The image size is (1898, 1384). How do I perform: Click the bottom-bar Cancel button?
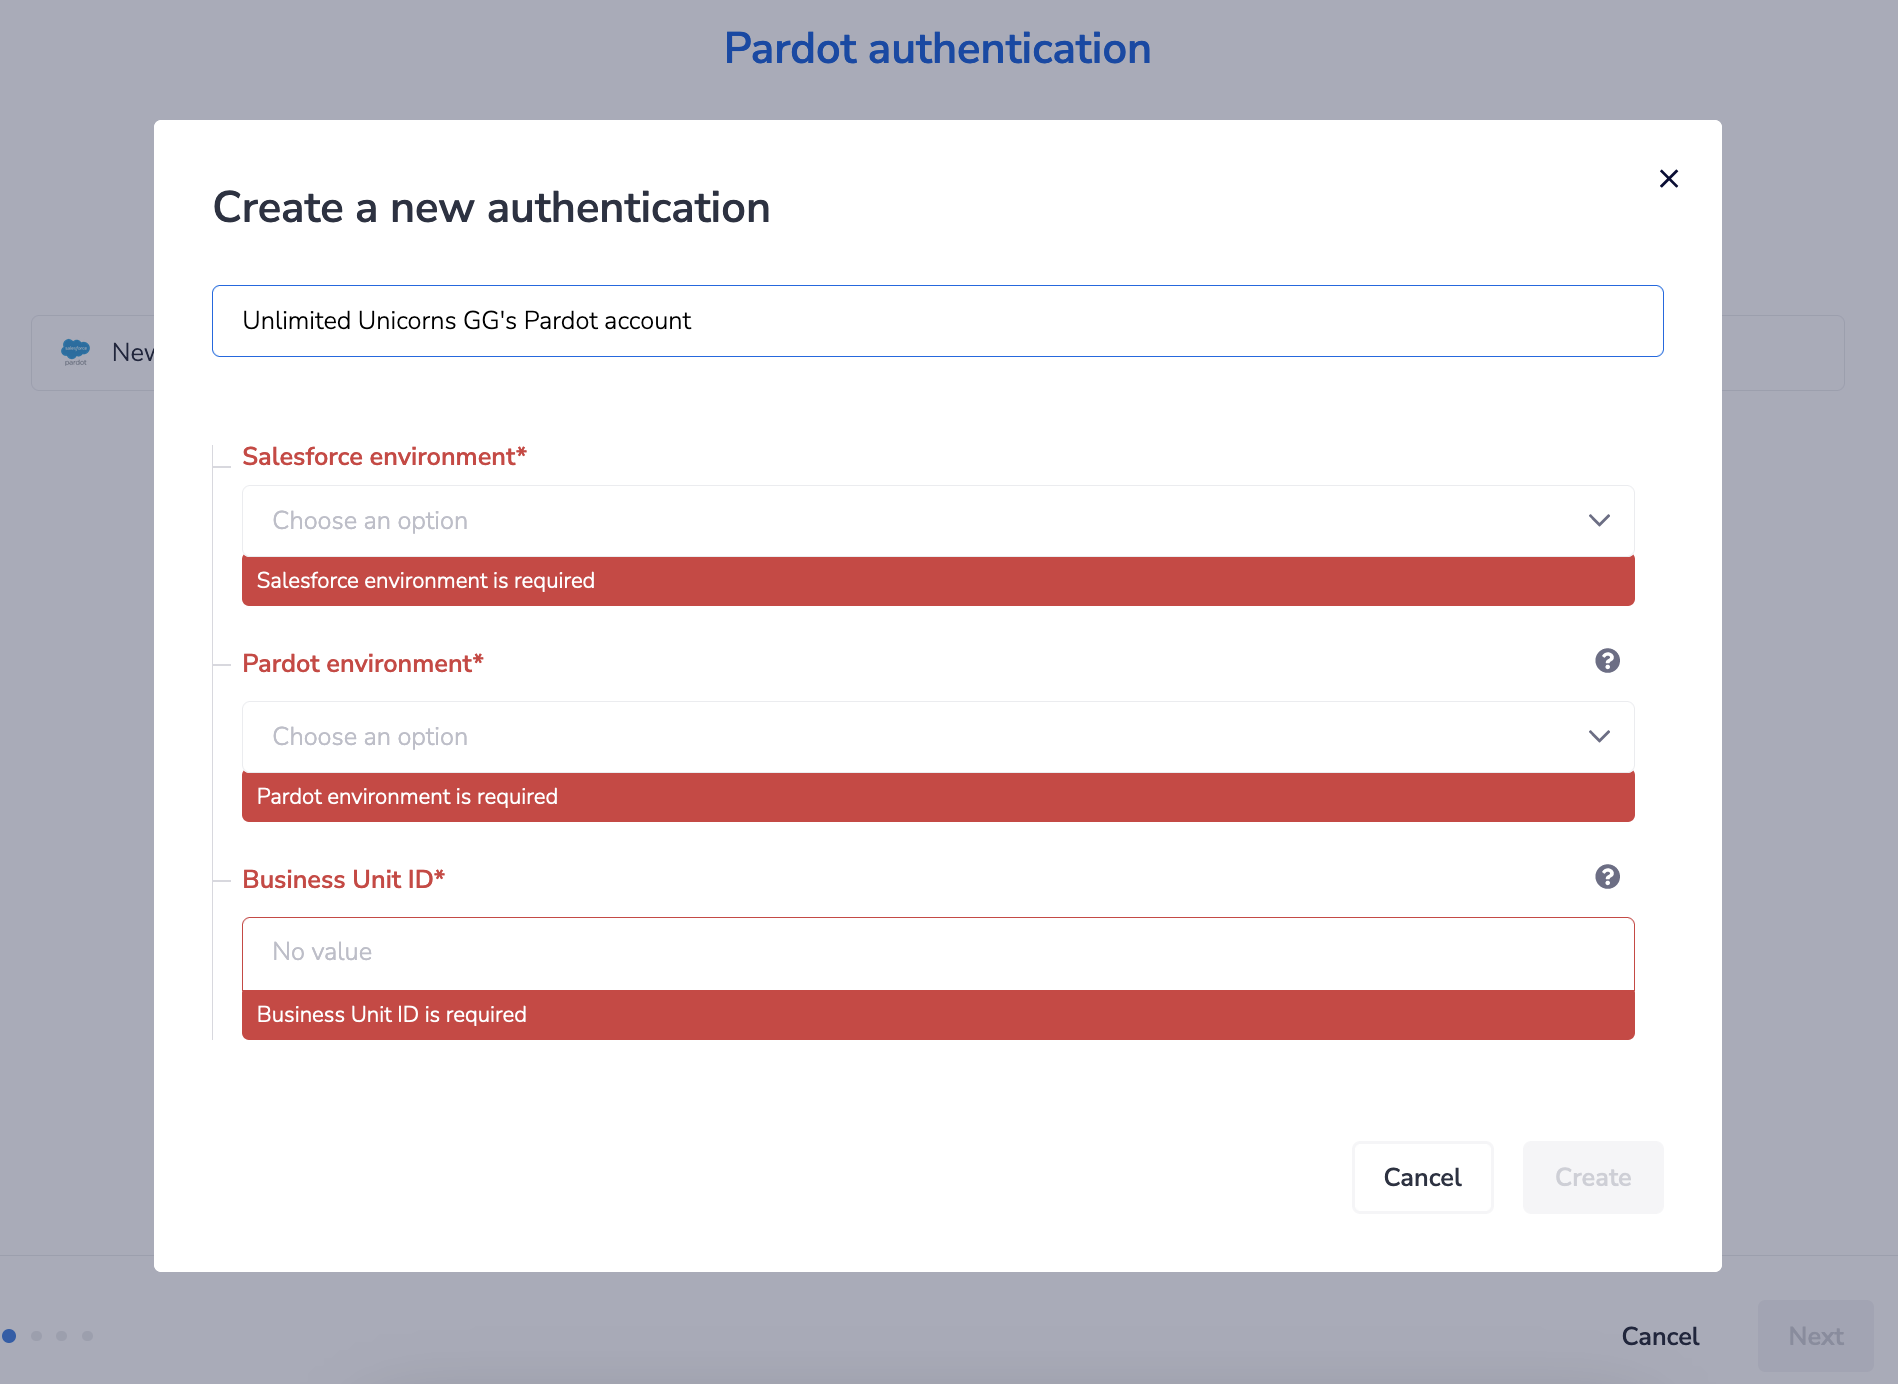pyautogui.click(x=1660, y=1336)
